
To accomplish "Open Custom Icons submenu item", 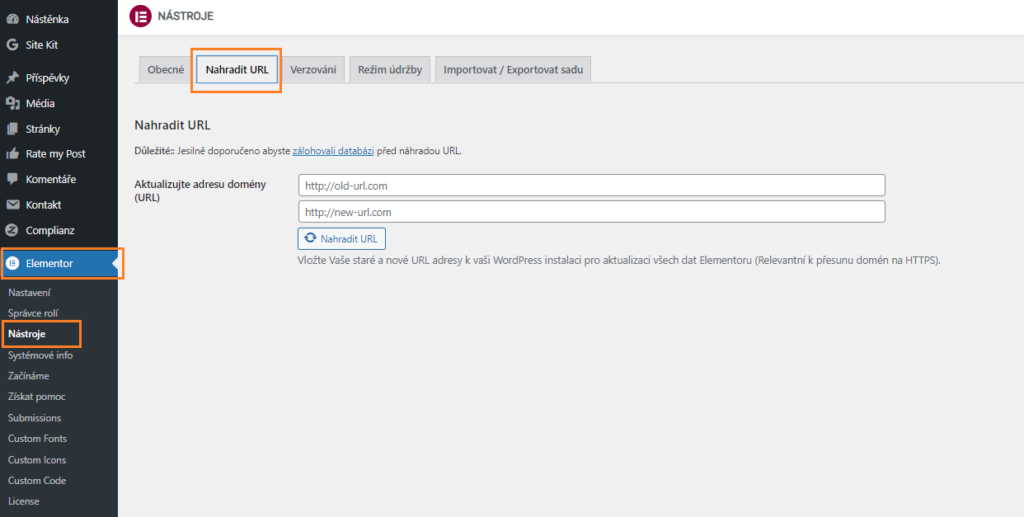I will click(x=37, y=460).
